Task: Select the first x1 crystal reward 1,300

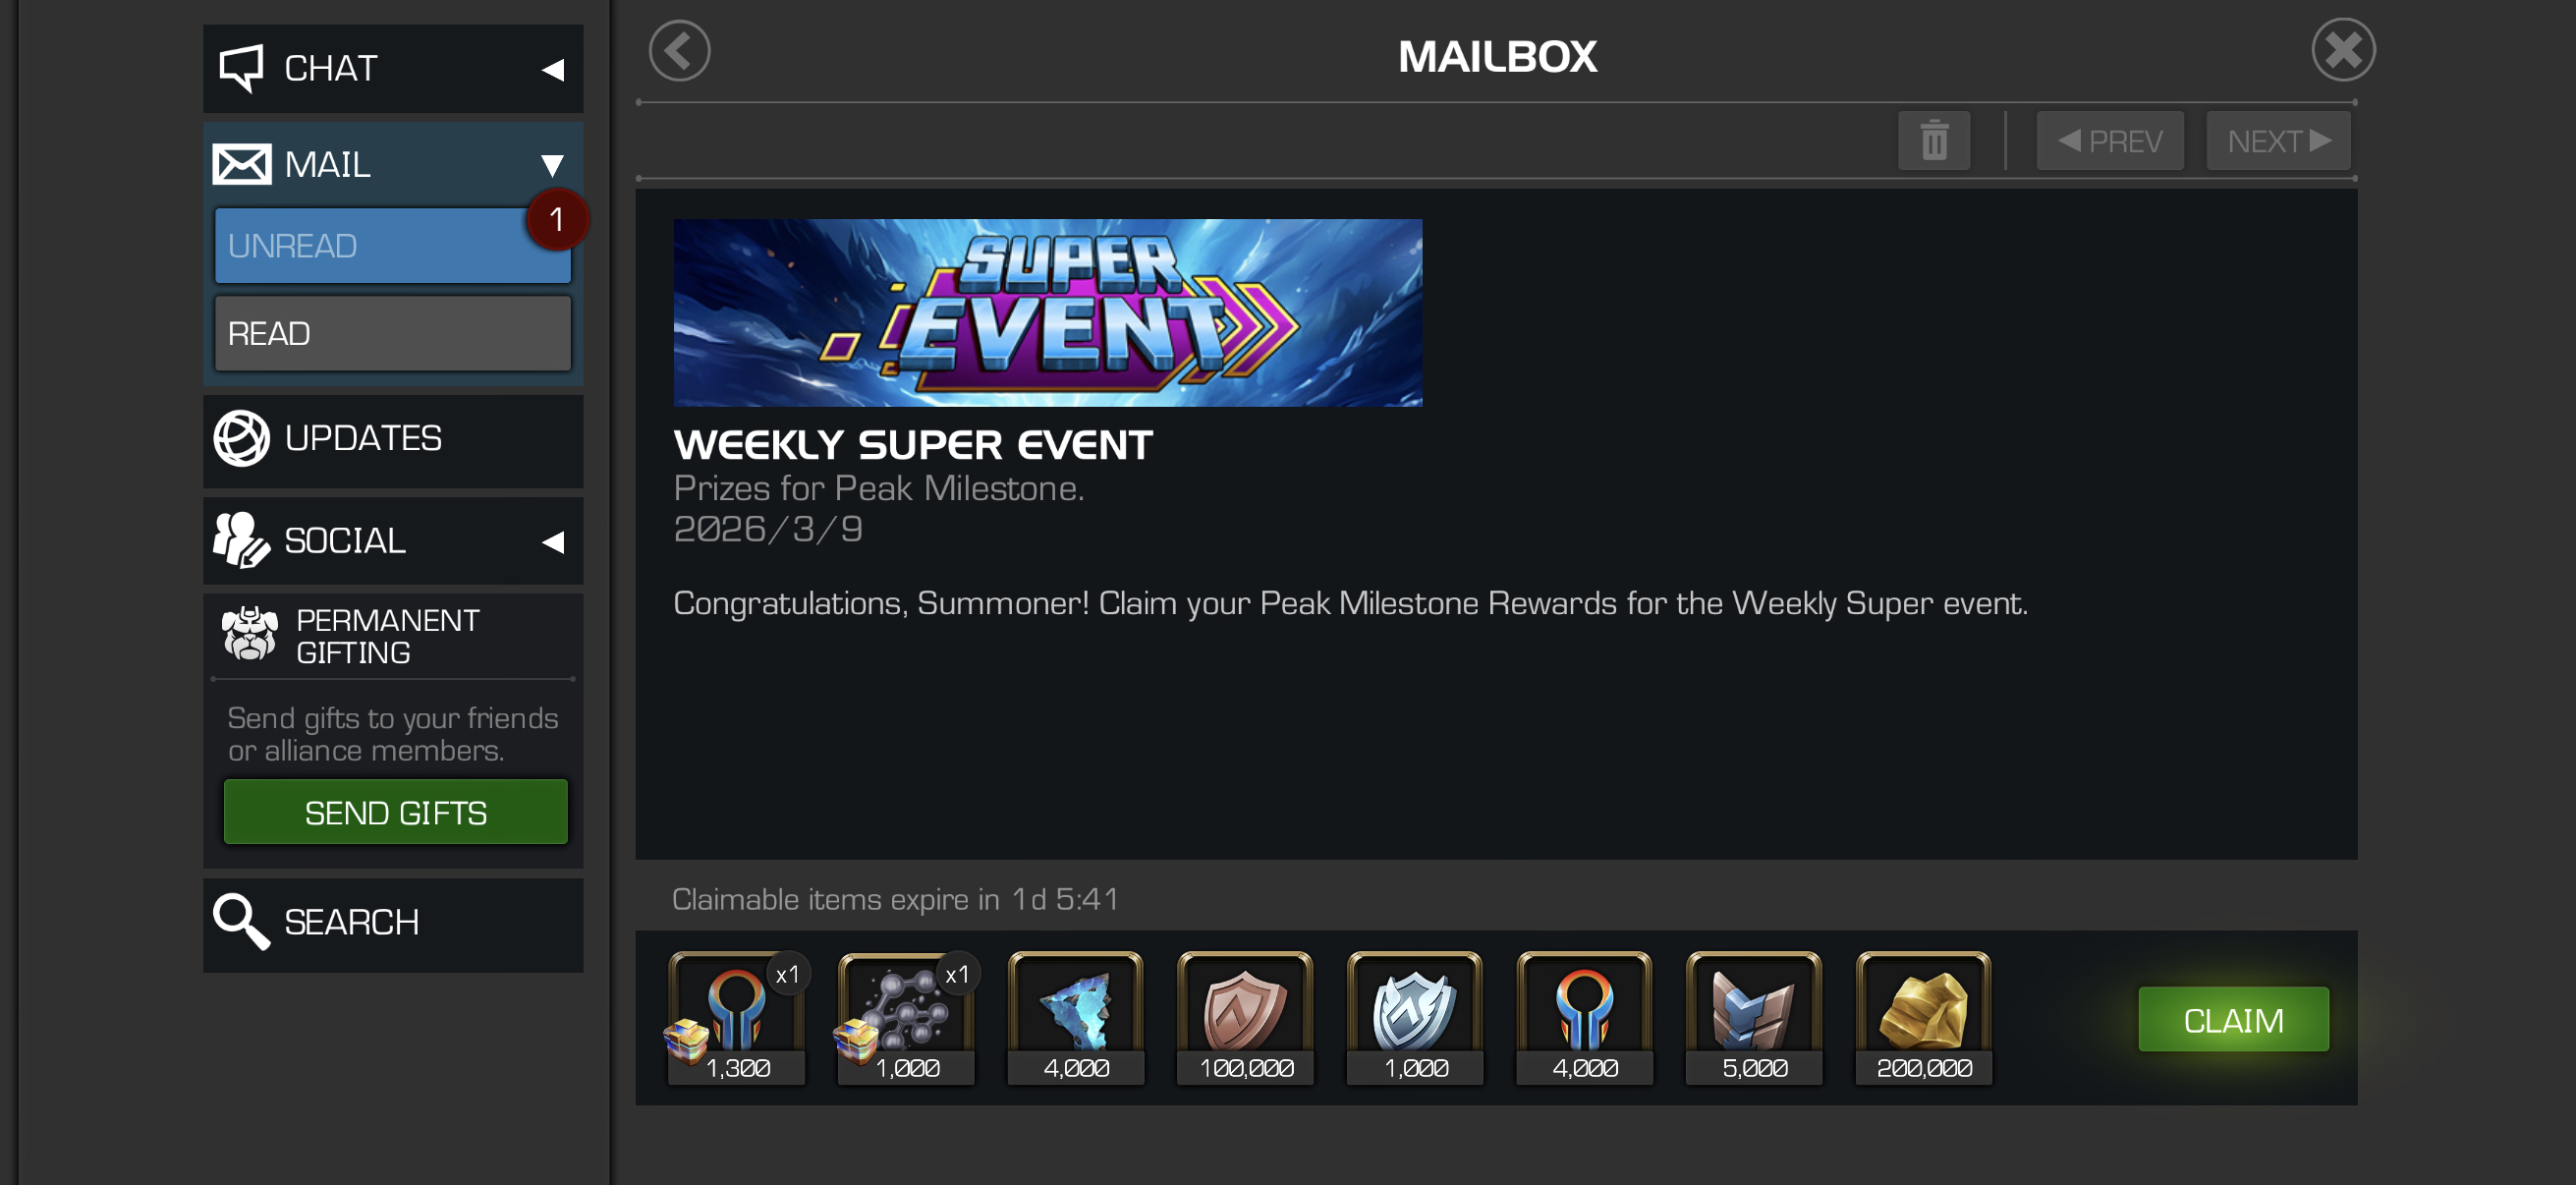Action: point(737,1018)
